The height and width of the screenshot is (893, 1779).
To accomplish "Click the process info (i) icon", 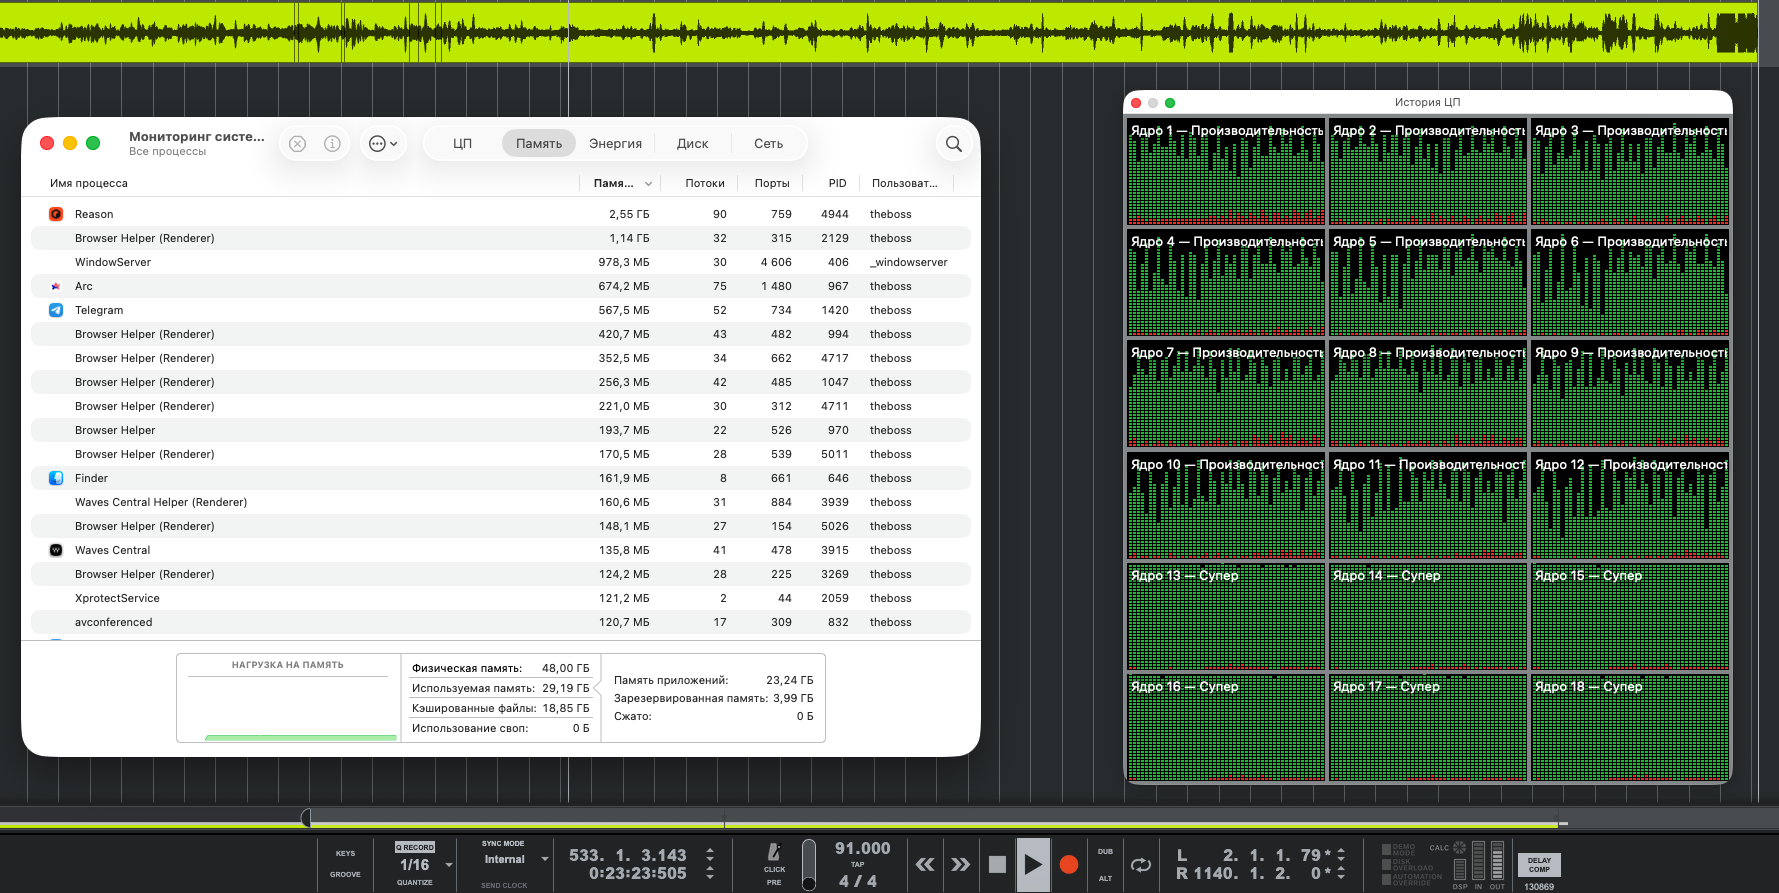I will point(332,144).
